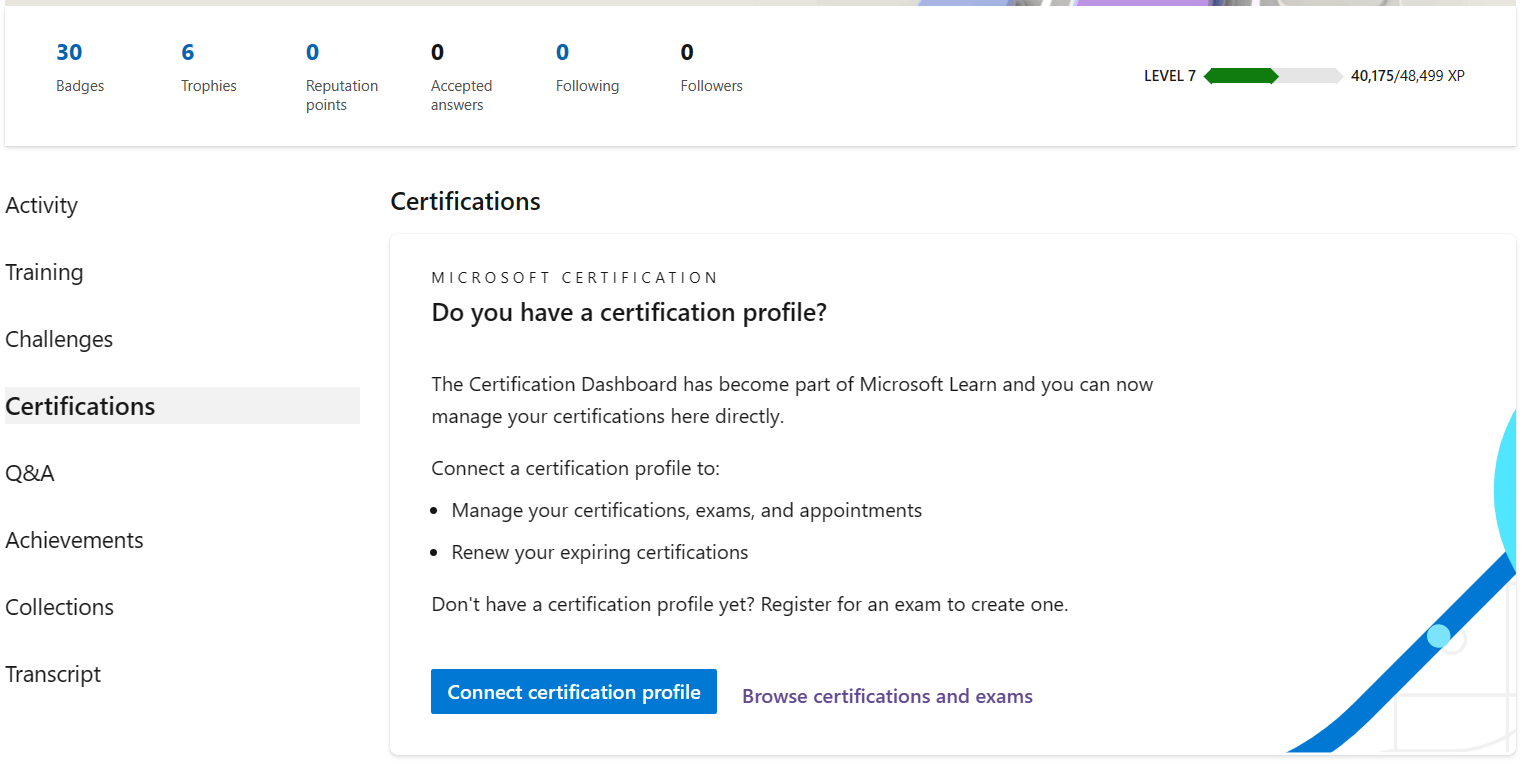Click 'Connect a certification profile to:' text
Viewport: 1523px width, 781px height.
(x=576, y=468)
